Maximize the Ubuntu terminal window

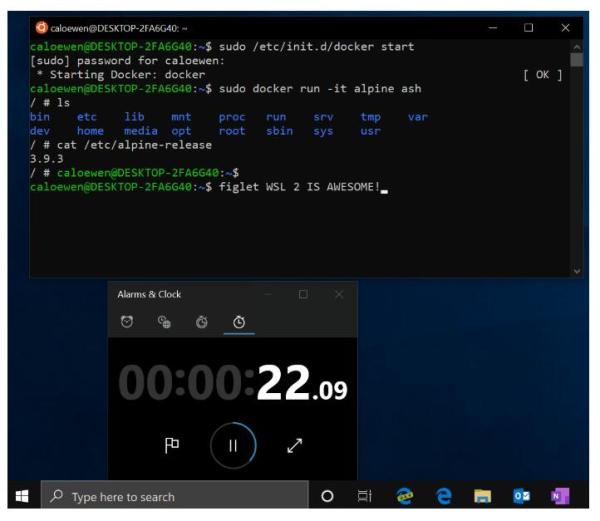(x=528, y=28)
